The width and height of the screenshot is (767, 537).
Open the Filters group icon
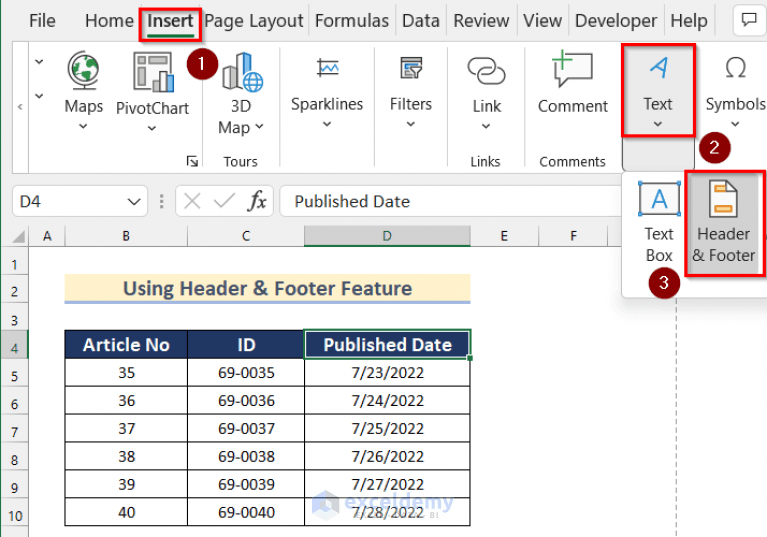[x=411, y=68]
